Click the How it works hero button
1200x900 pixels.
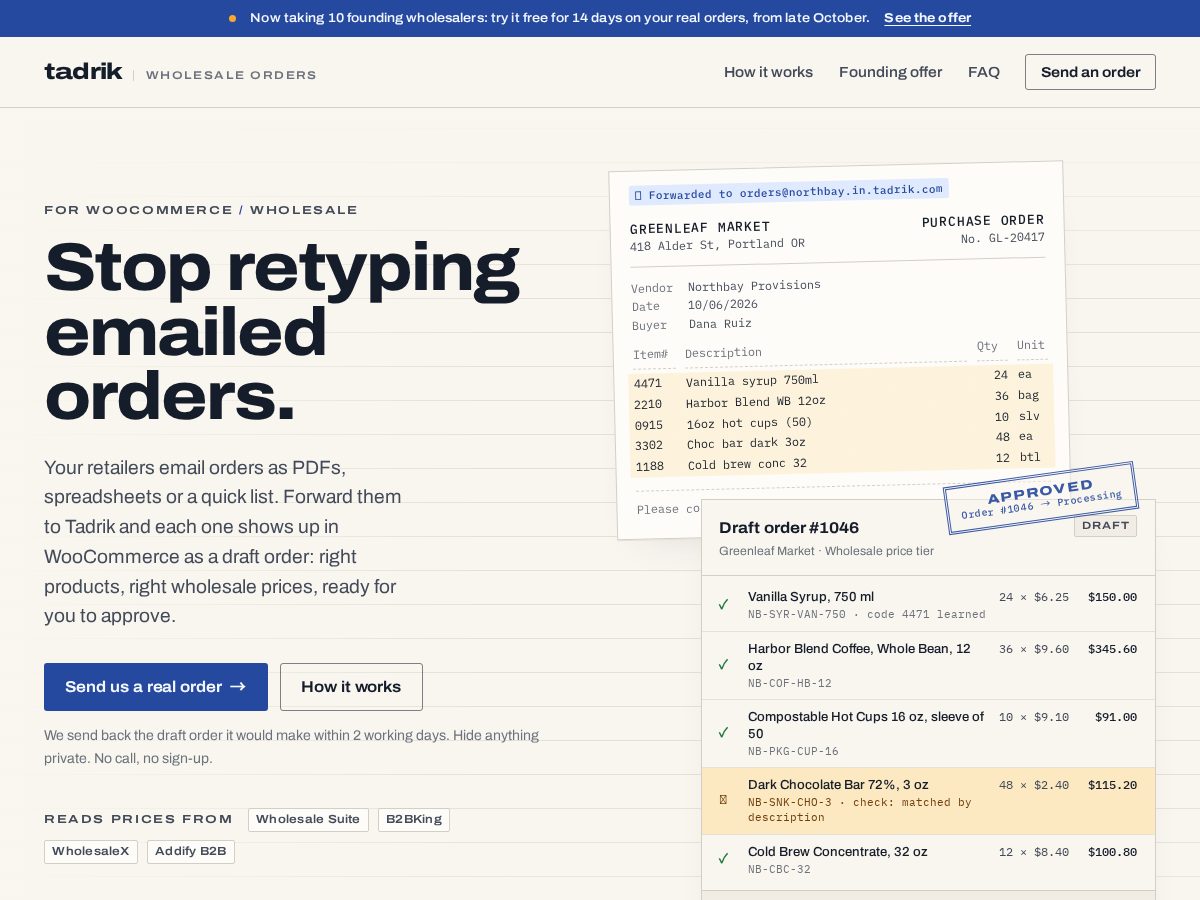pyautogui.click(x=351, y=687)
